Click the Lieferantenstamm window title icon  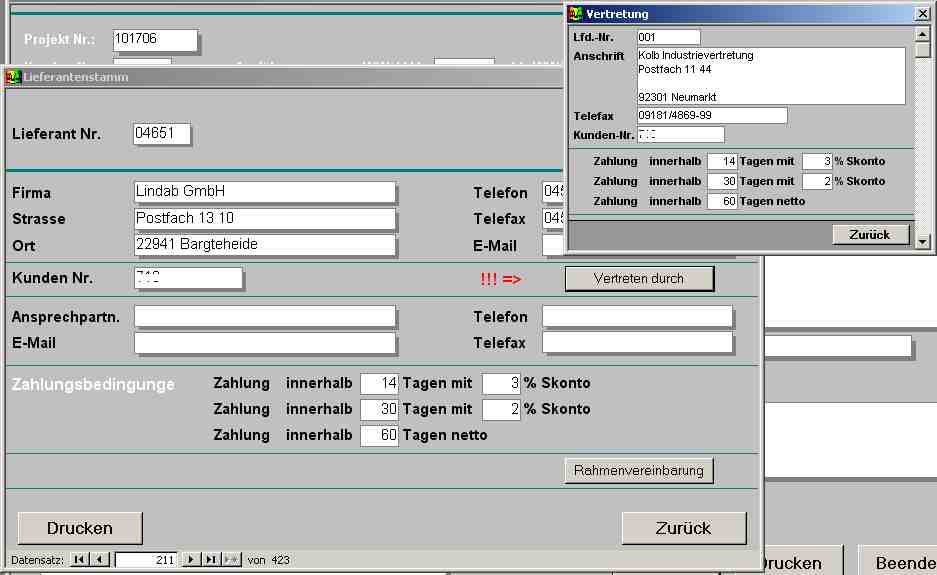tap(13, 77)
